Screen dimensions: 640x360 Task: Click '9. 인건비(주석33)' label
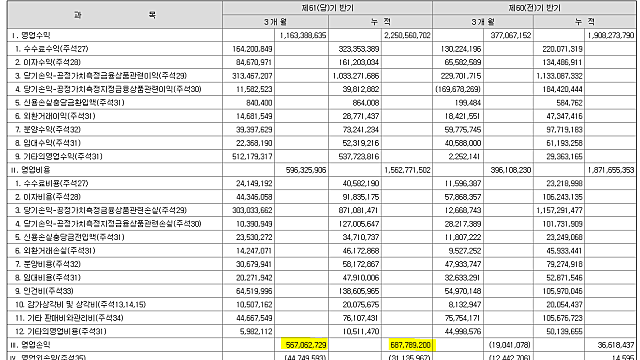click(x=44, y=291)
